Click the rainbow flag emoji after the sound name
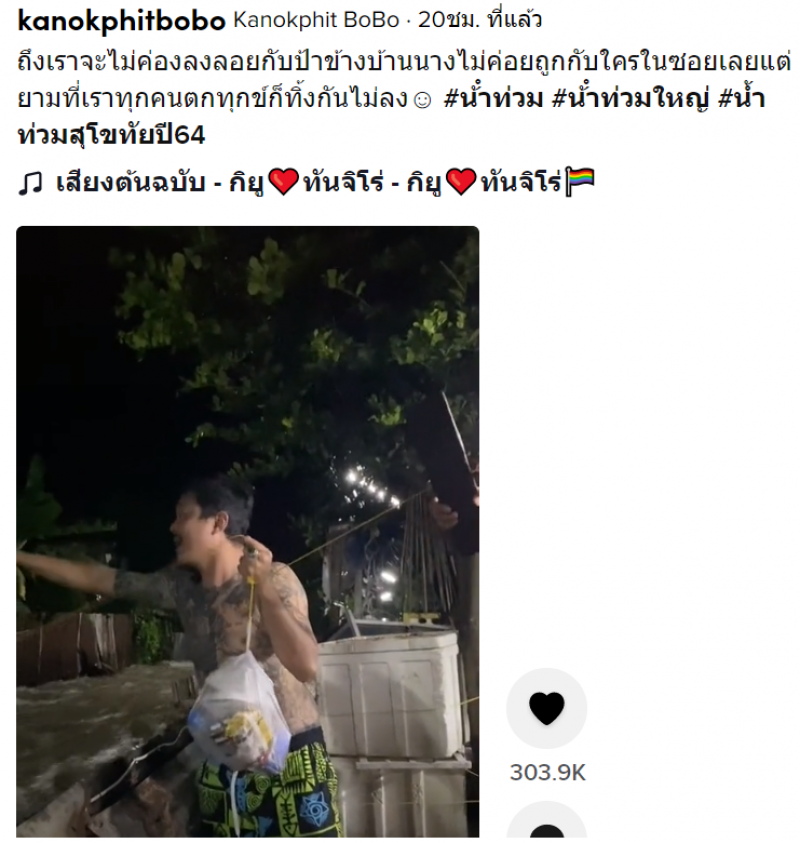The image size is (800, 843). 580,182
